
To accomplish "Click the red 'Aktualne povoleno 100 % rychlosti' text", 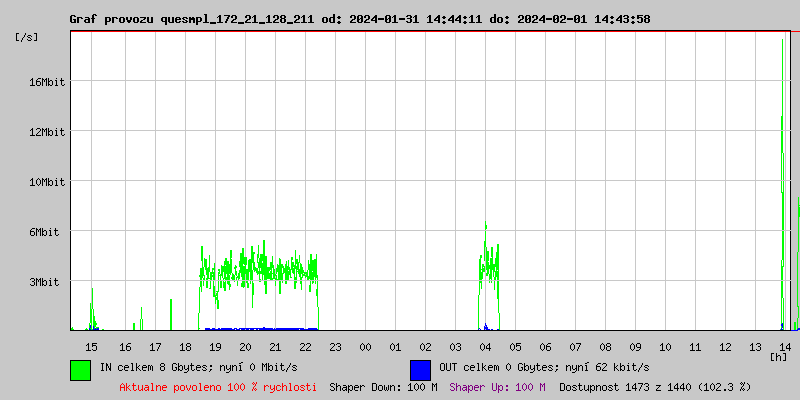I will click(x=218, y=386).
